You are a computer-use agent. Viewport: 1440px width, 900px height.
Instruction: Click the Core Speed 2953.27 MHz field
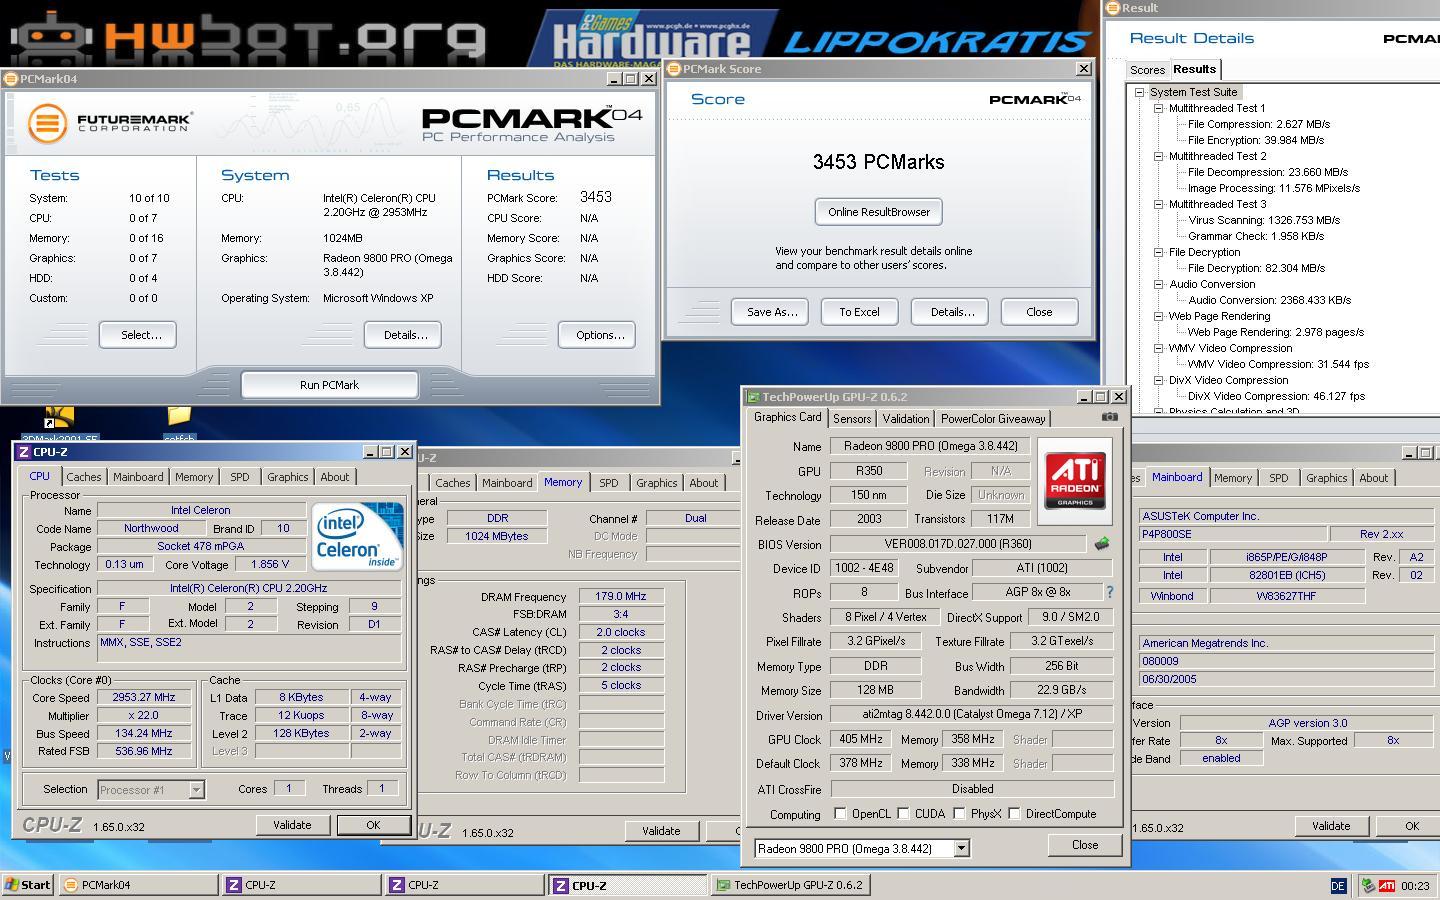click(144, 698)
